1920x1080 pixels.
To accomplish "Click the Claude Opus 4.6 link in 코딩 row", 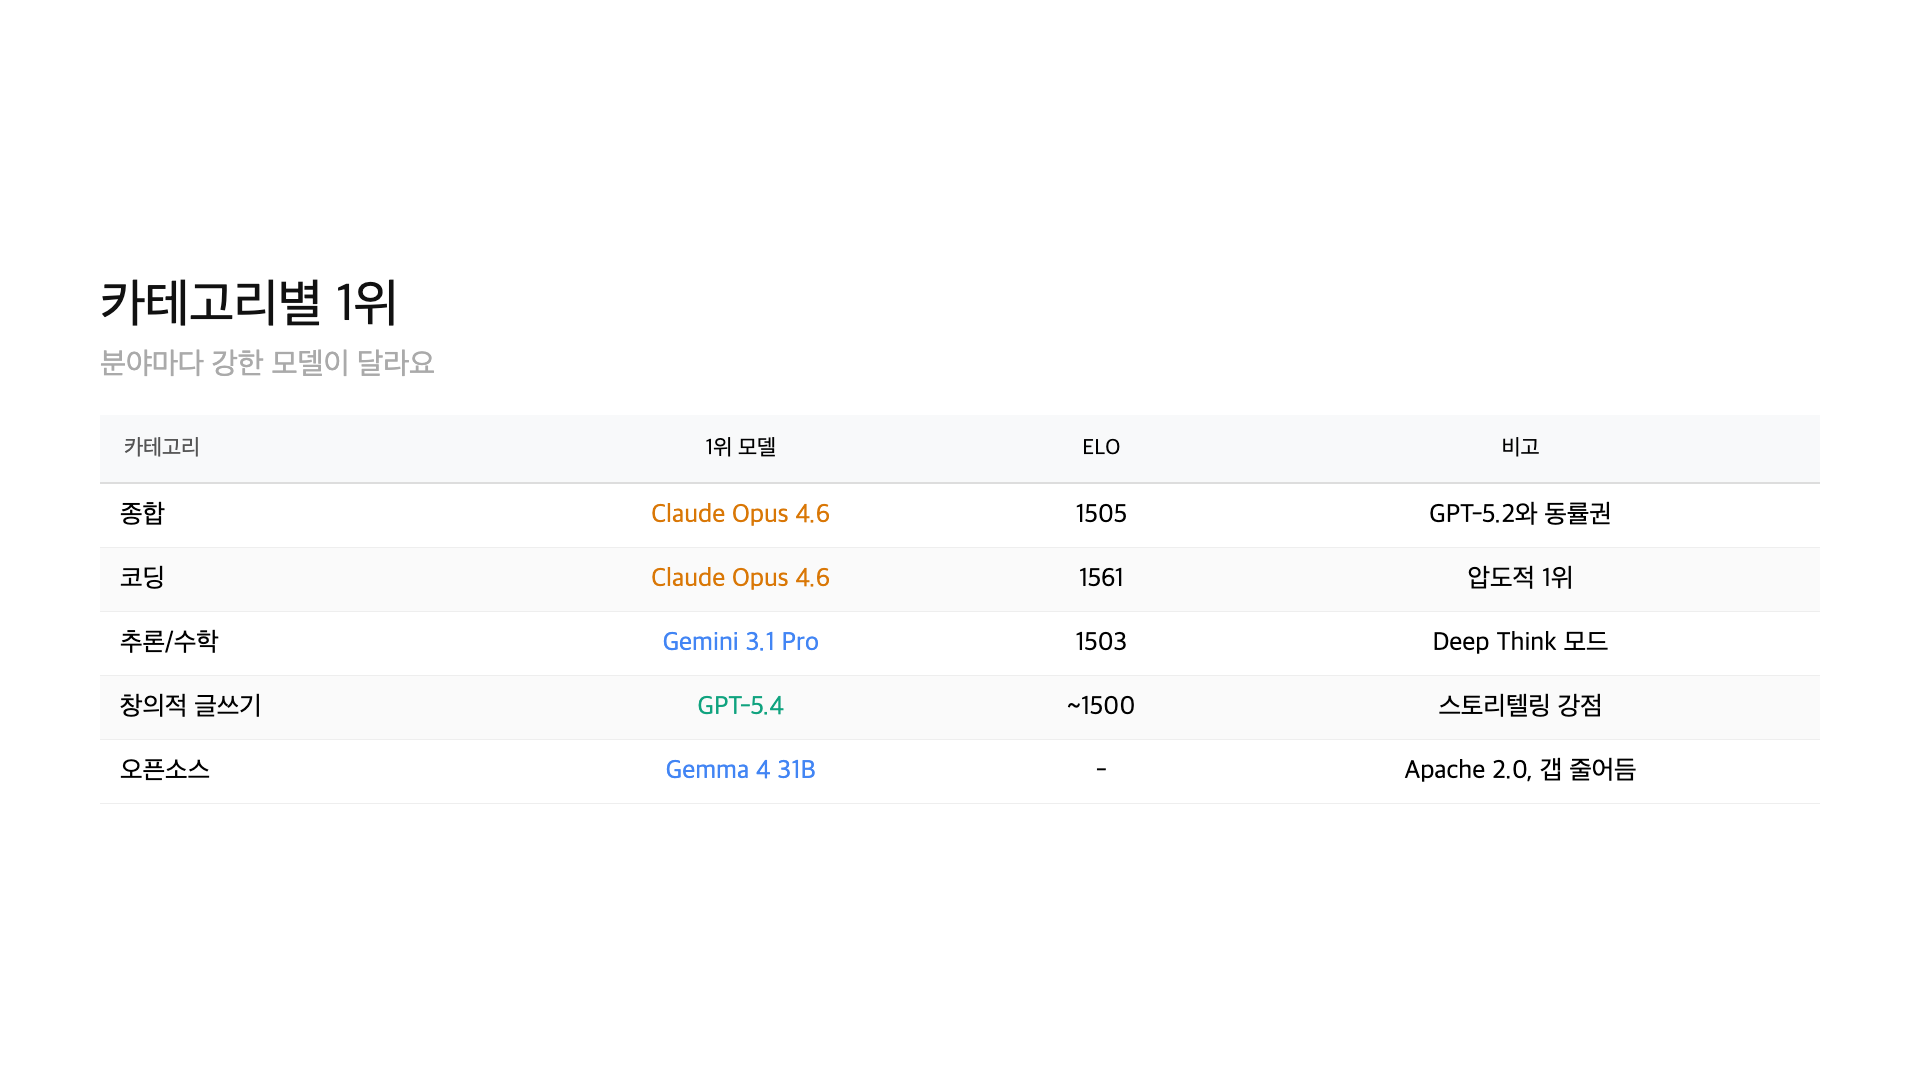I will pyautogui.click(x=740, y=577).
